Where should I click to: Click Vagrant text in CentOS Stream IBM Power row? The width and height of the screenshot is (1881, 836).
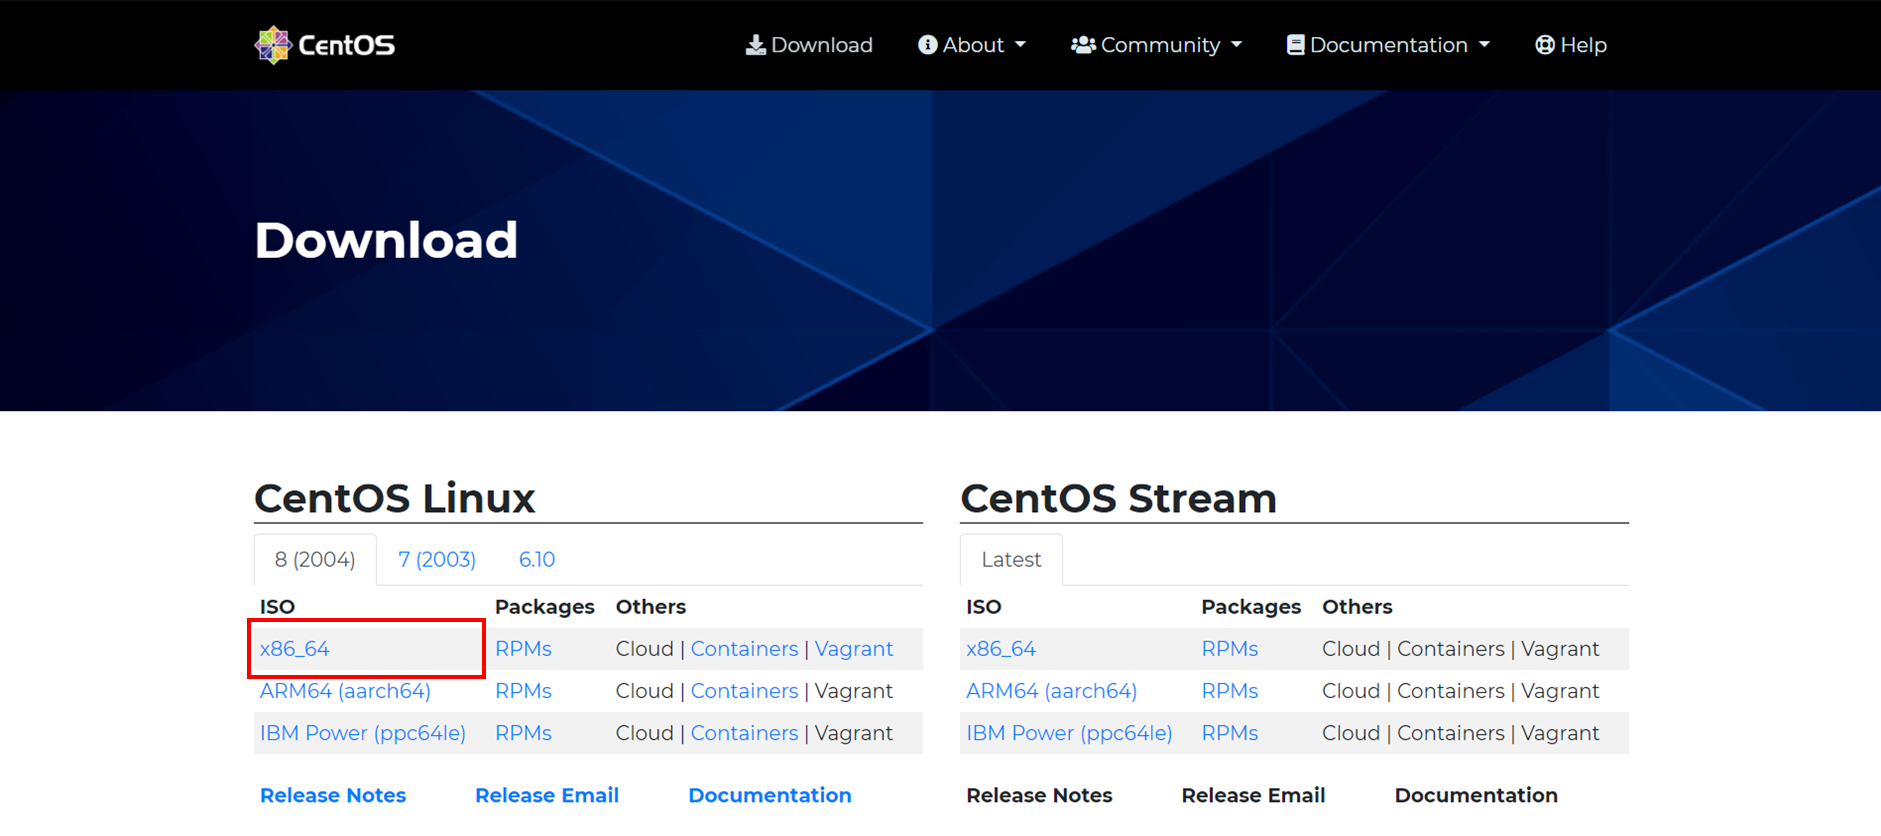click(1560, 733)
